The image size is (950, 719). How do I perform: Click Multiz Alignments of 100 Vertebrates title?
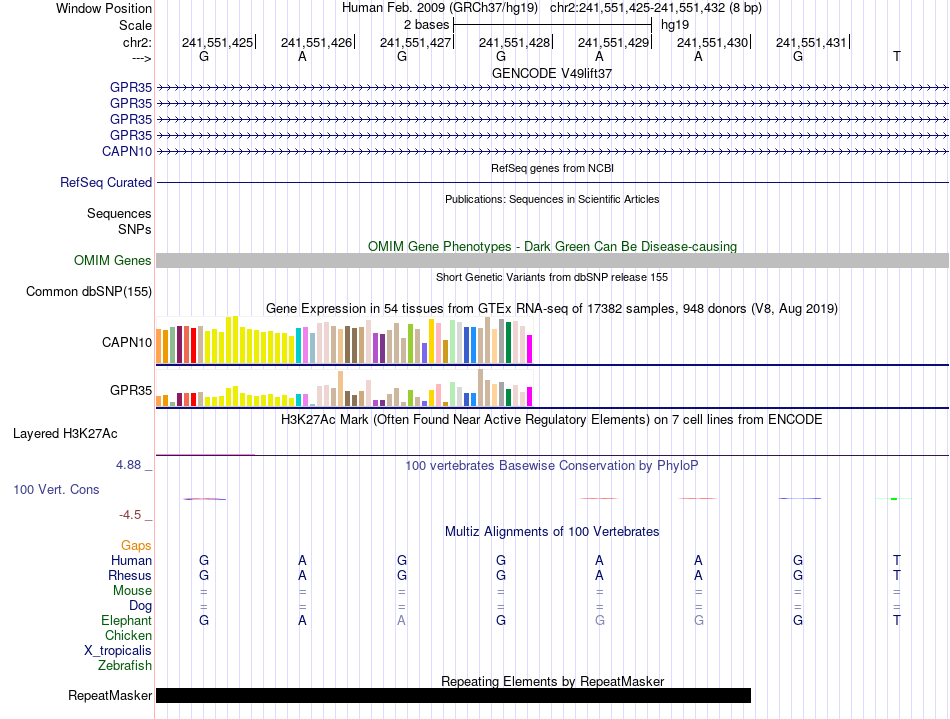point(552,532)
